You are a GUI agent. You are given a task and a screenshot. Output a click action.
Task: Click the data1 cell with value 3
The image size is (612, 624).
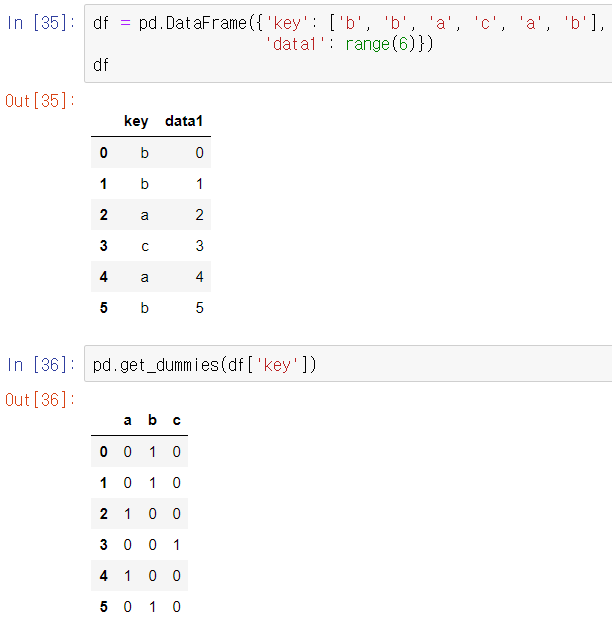[x=199, y=246]
